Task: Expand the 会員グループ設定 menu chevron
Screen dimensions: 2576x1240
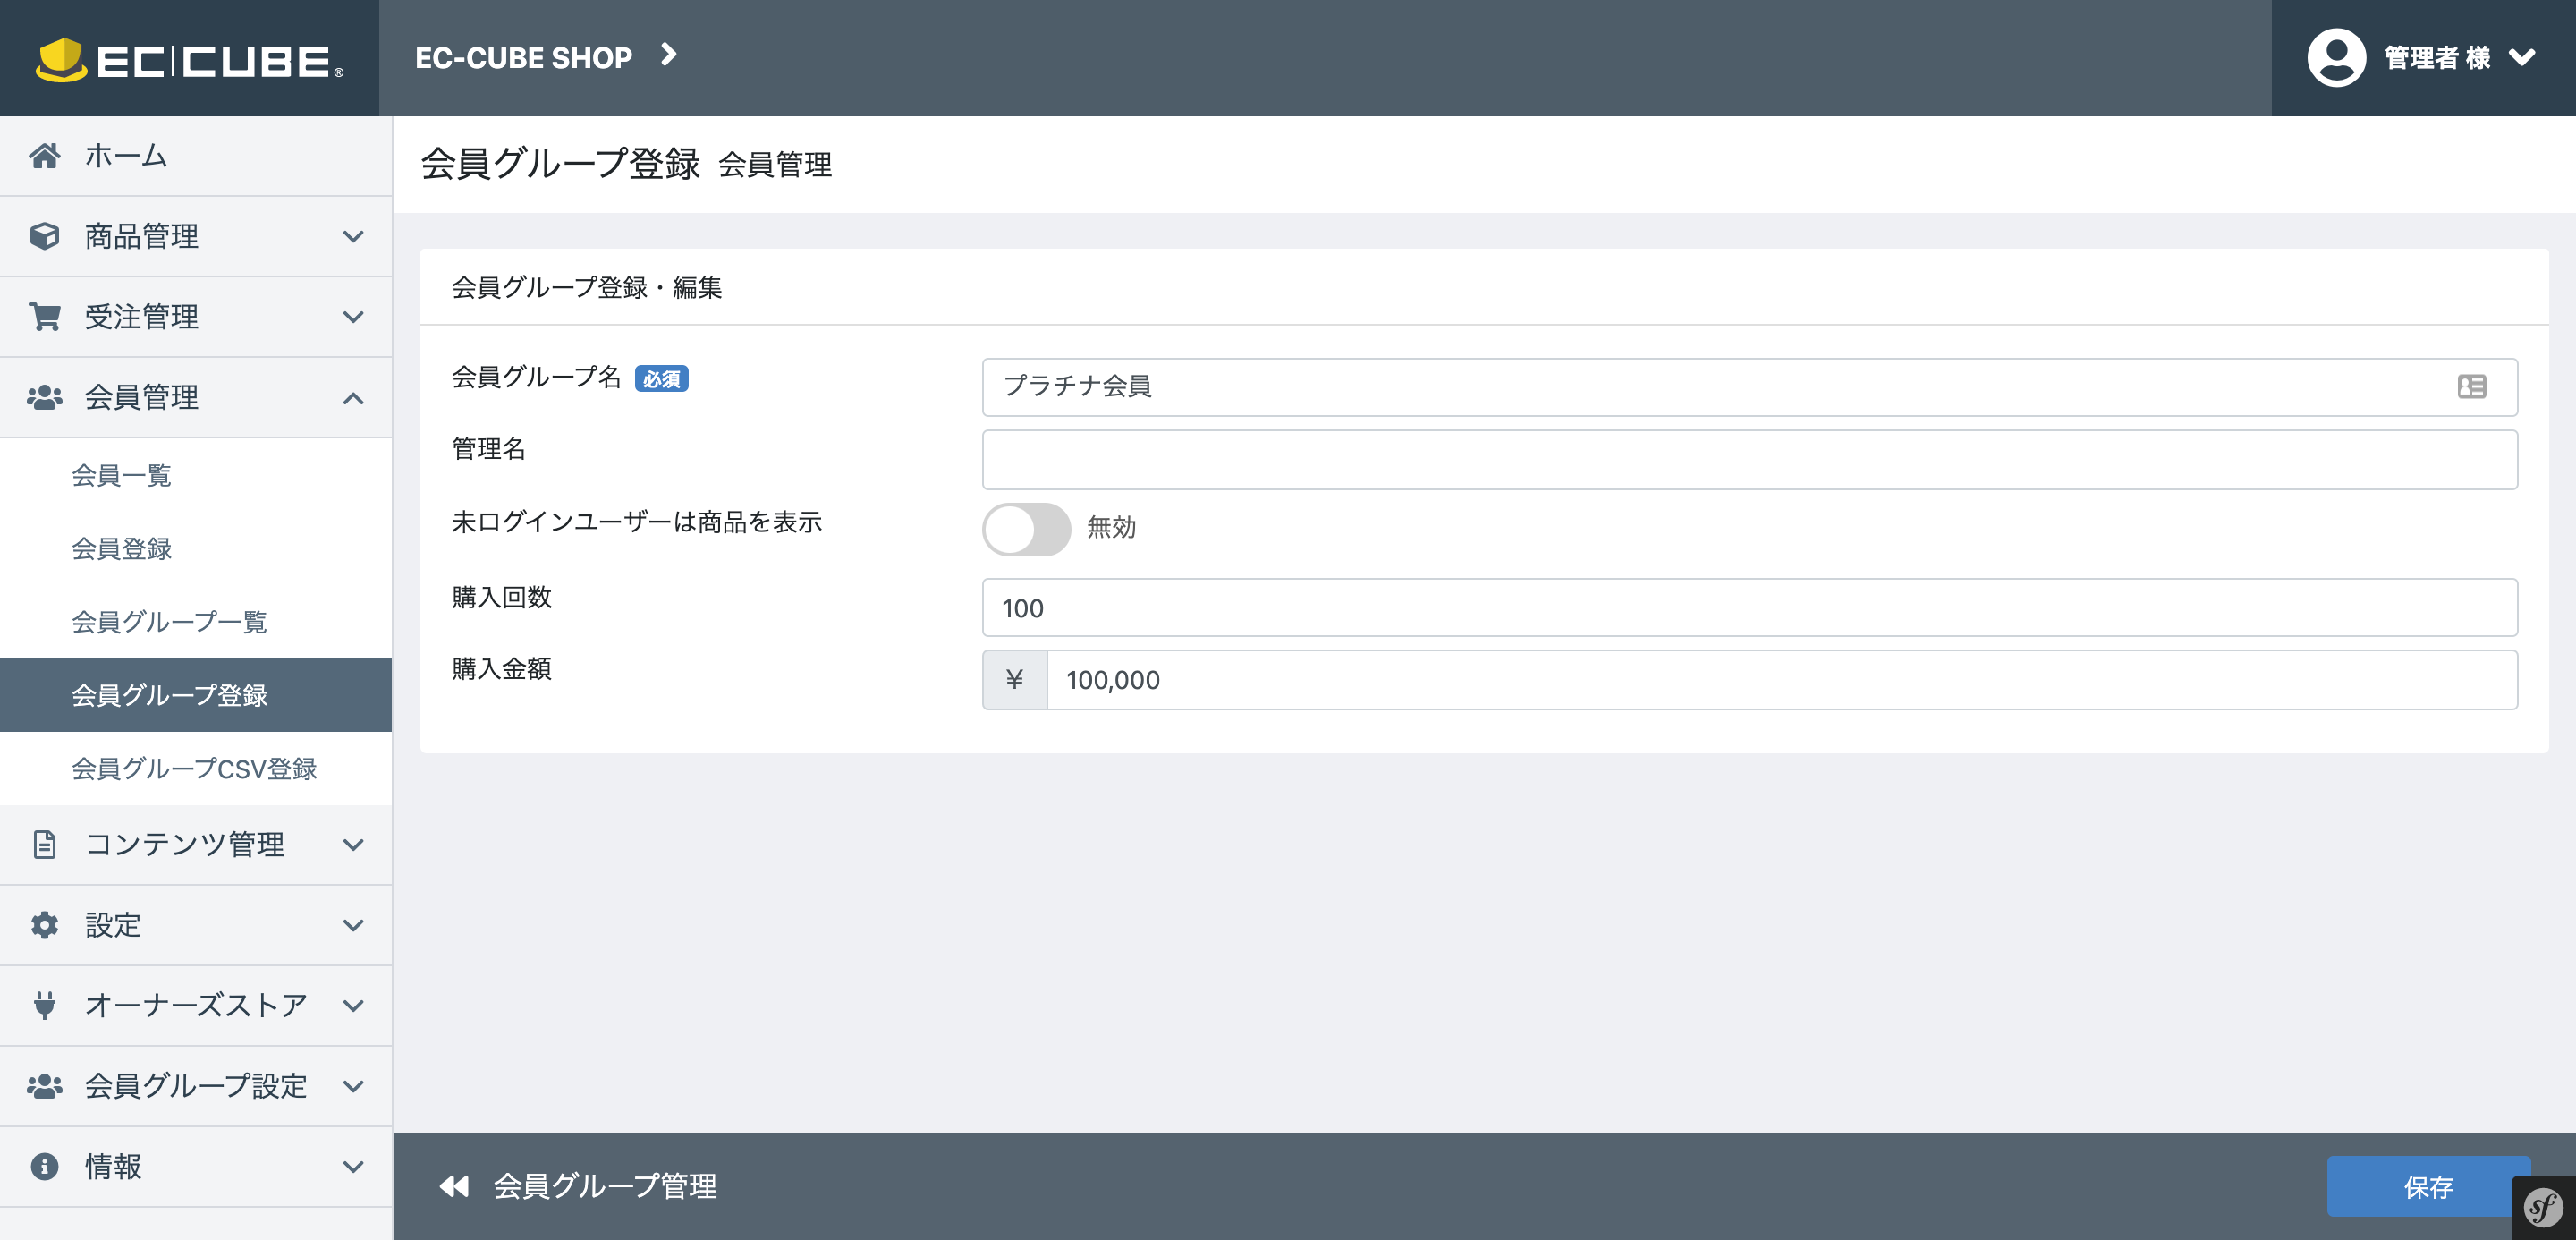Action: click(353, 1086)
